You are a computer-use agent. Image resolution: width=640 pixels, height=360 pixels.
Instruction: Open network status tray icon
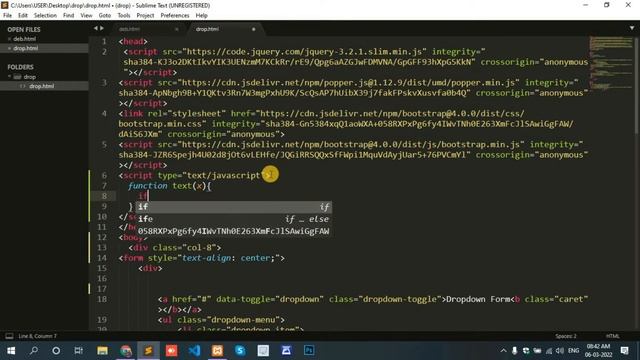pos(549,351)
